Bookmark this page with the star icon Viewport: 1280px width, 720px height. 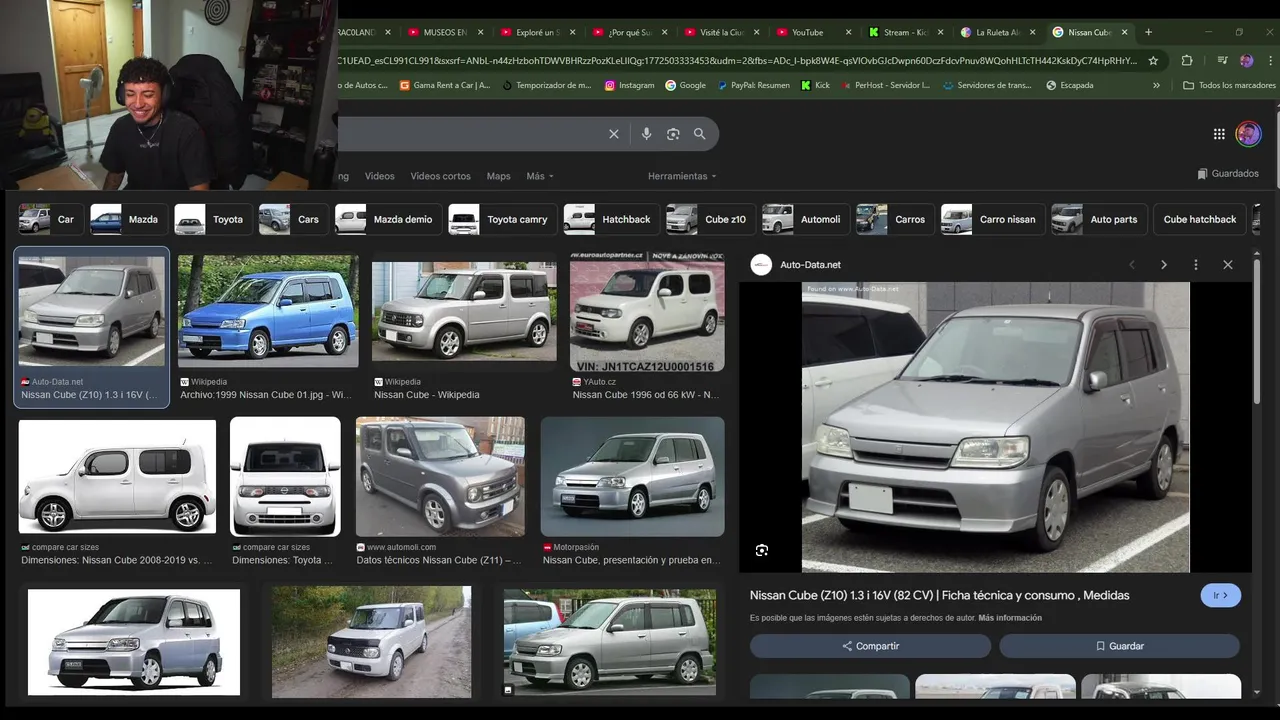click(1153, 60)
